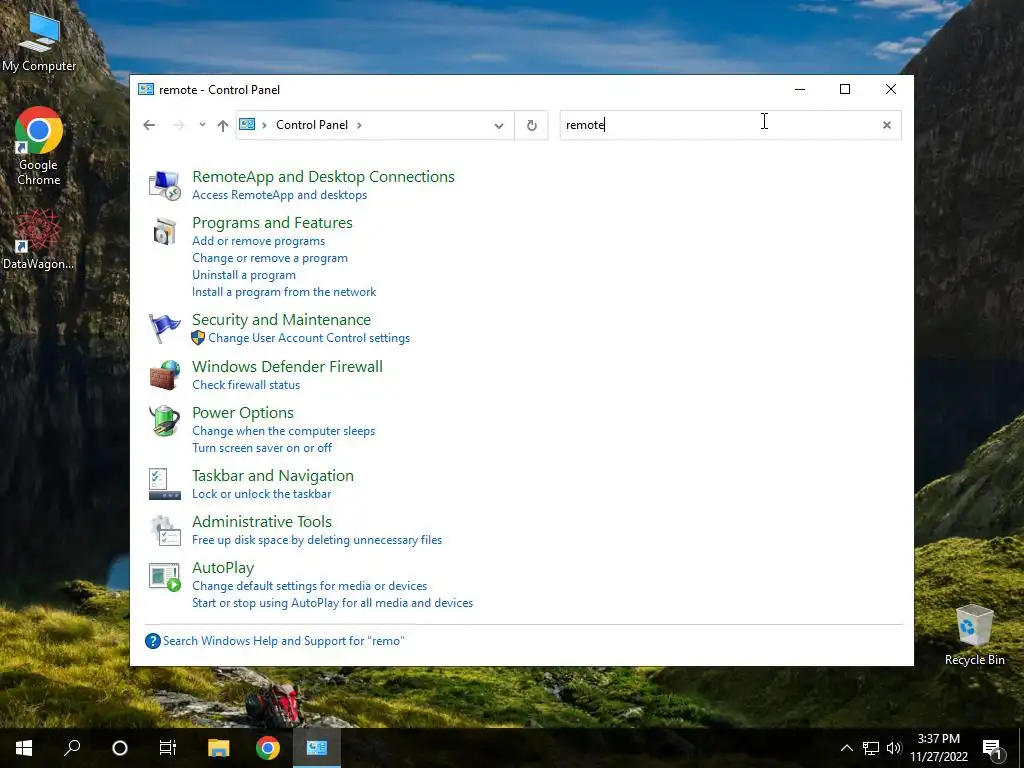Go back with the back arrow

[149, 125]
